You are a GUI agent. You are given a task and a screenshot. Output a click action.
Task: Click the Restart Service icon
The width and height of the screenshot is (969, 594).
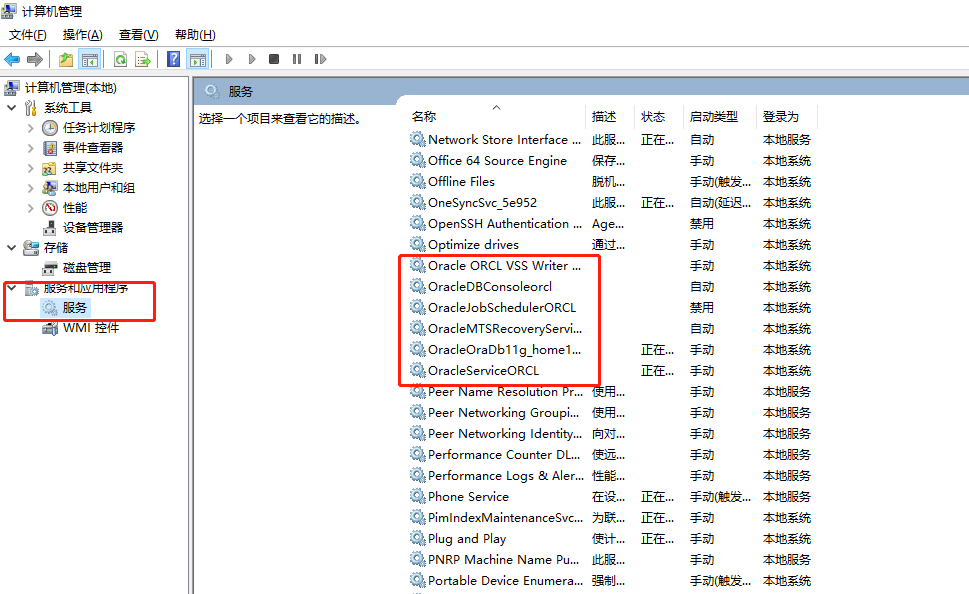(x=320, y=59)
